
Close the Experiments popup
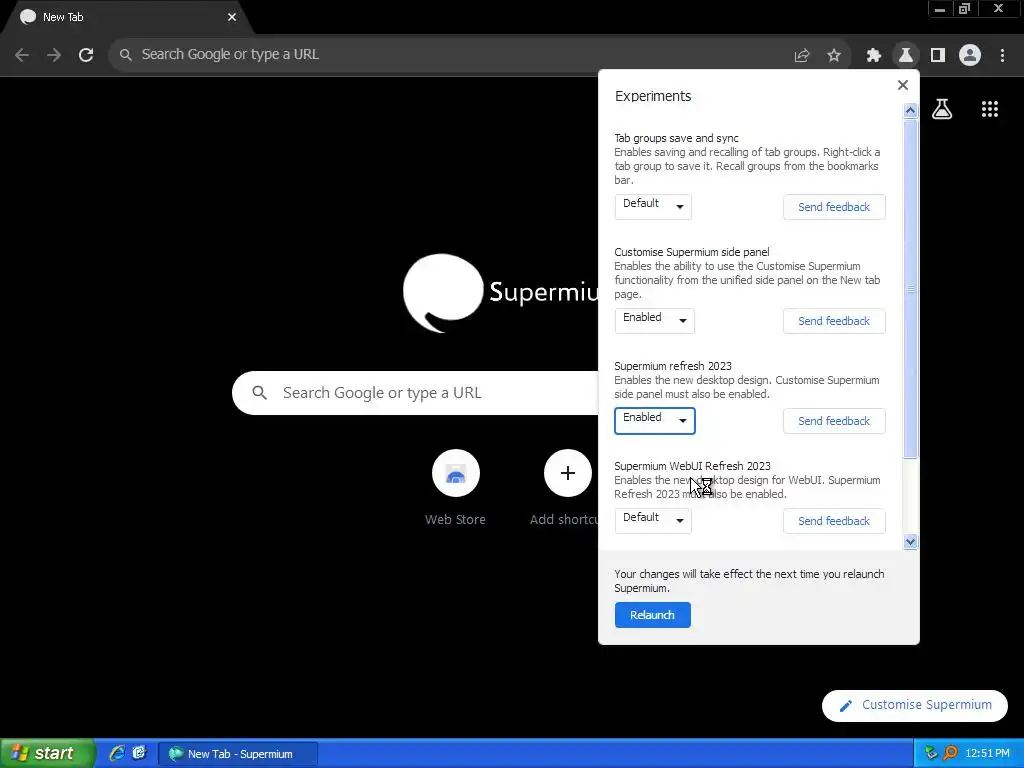click(x=903, y=85)
